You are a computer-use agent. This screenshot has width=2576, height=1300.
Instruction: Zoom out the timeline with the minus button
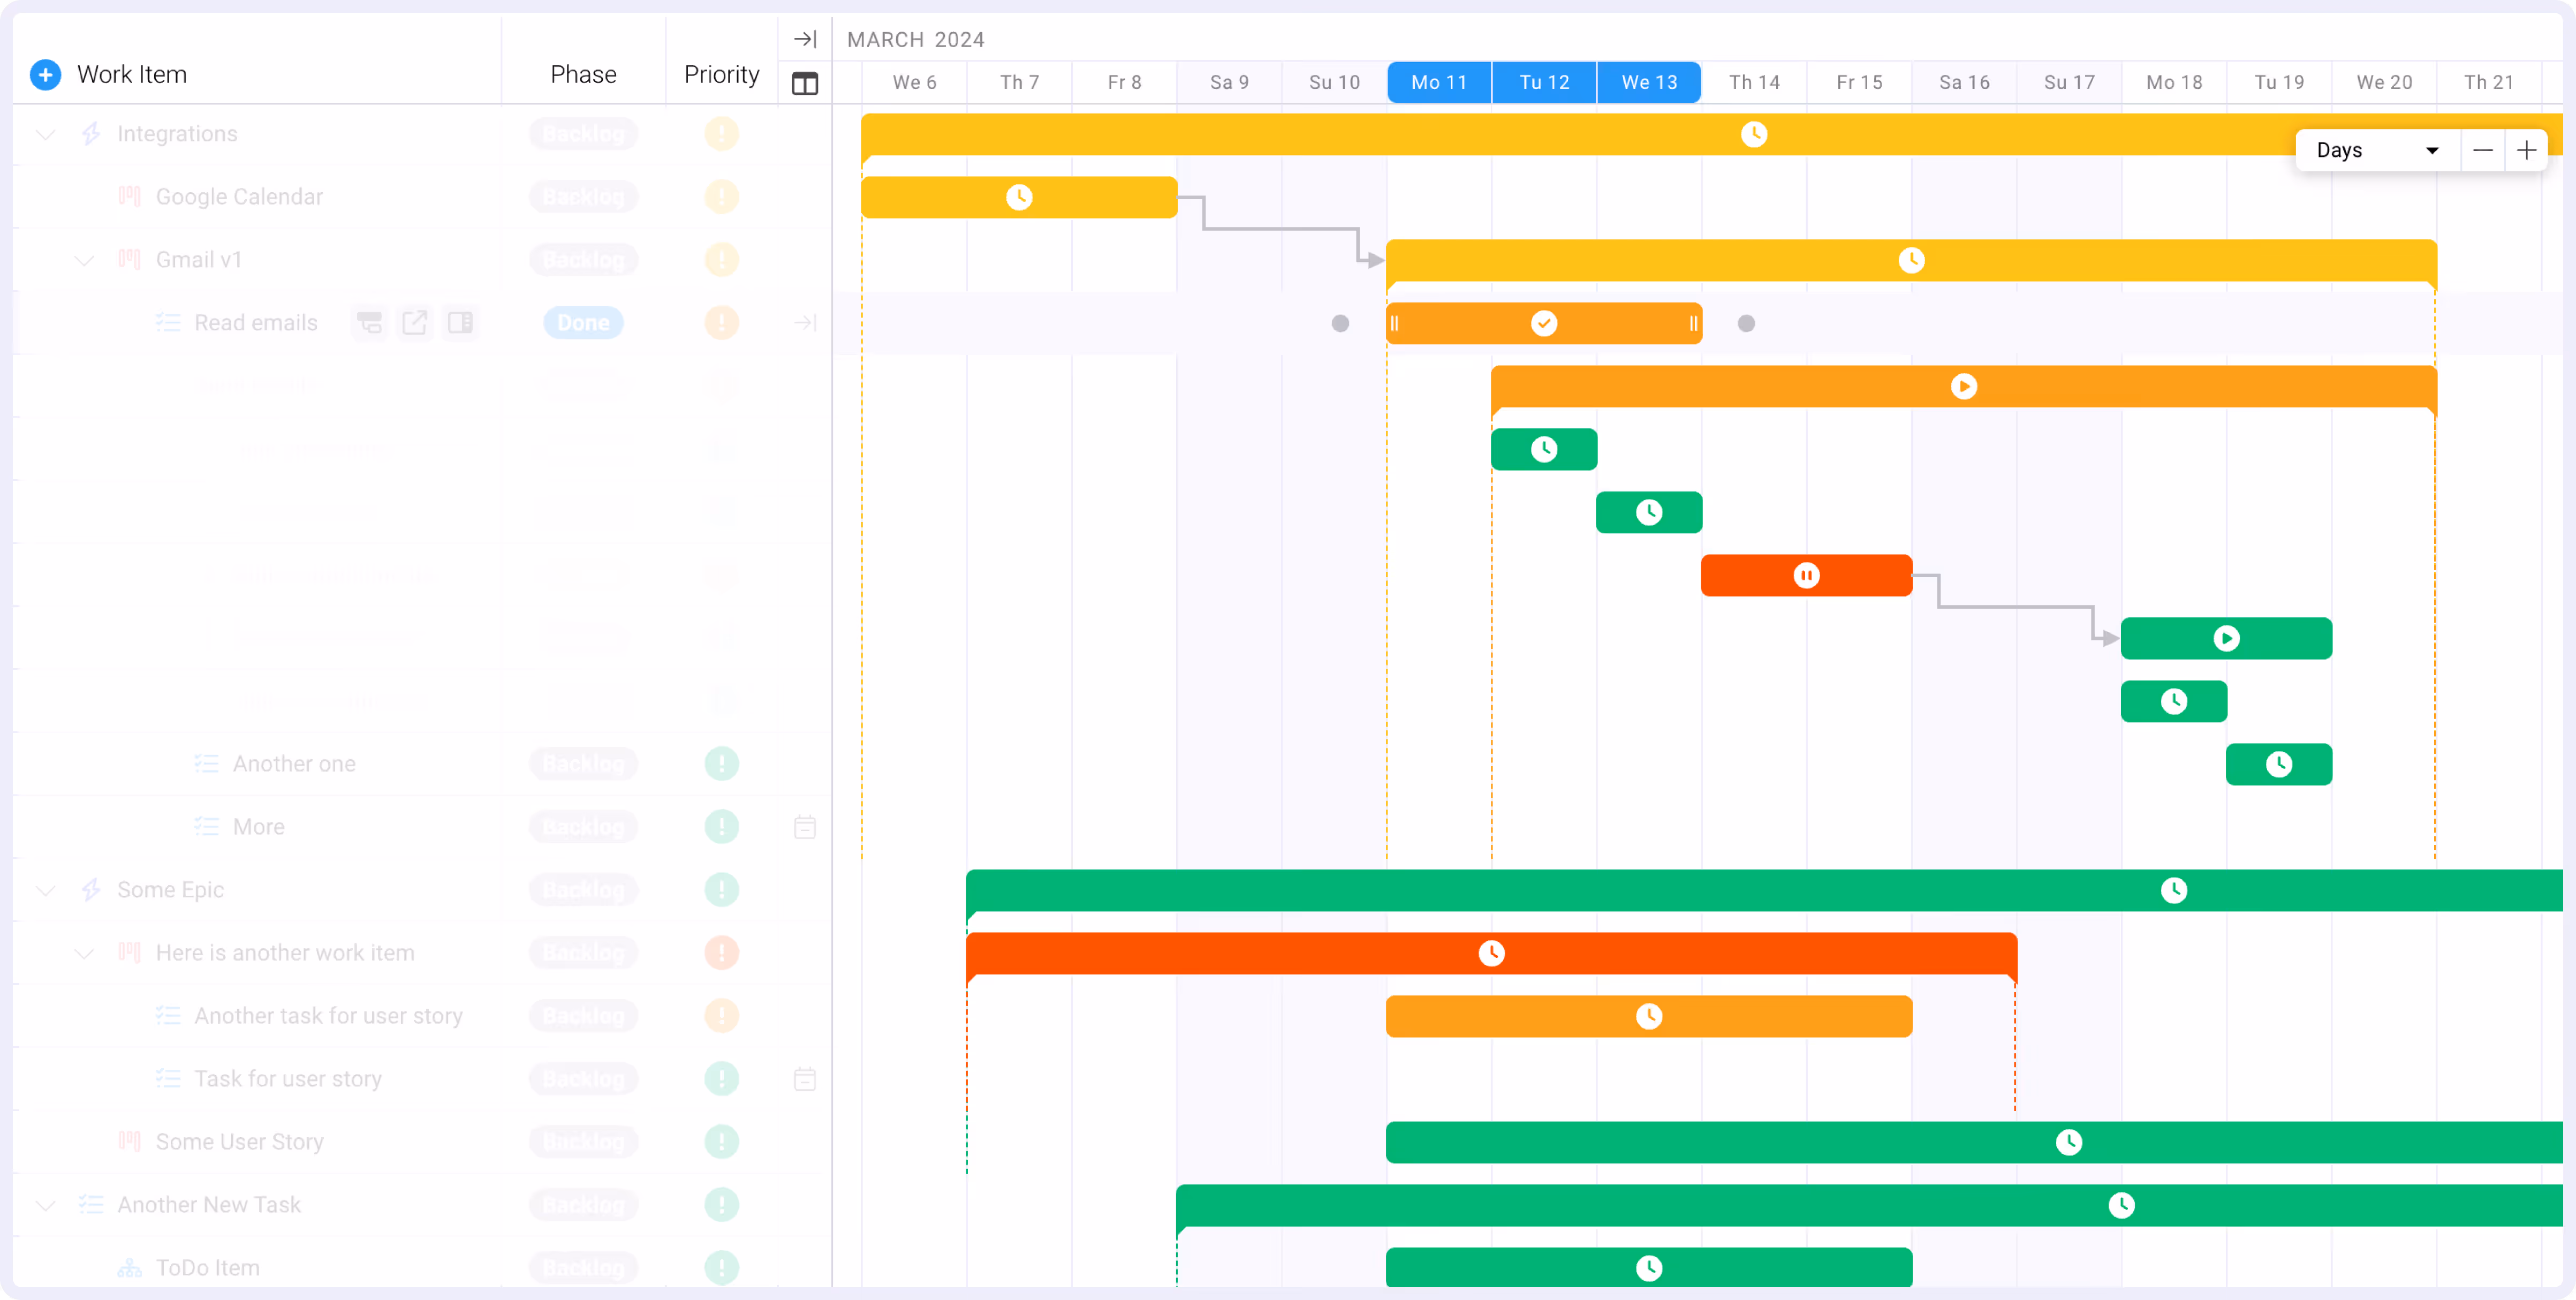coord(2482,150)
